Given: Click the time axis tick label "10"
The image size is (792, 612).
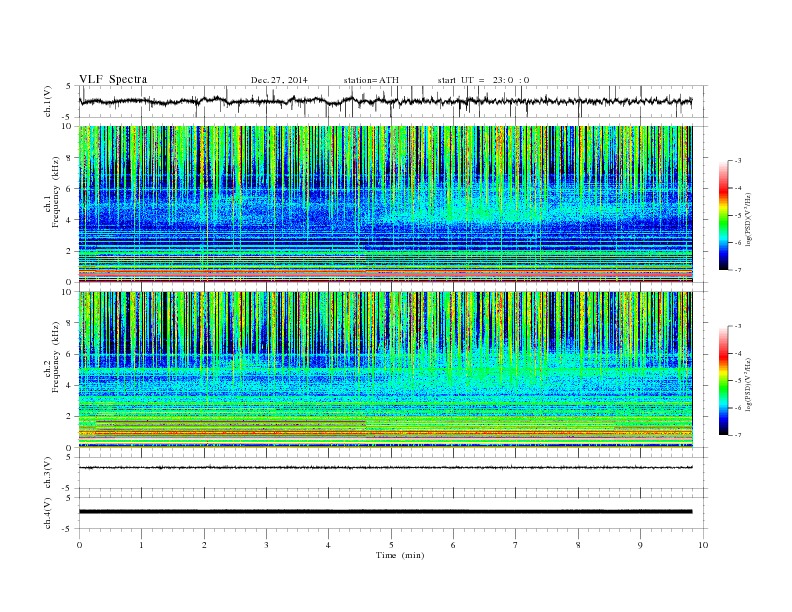Looking at the screenshot, I should click(x=703, y=545).
